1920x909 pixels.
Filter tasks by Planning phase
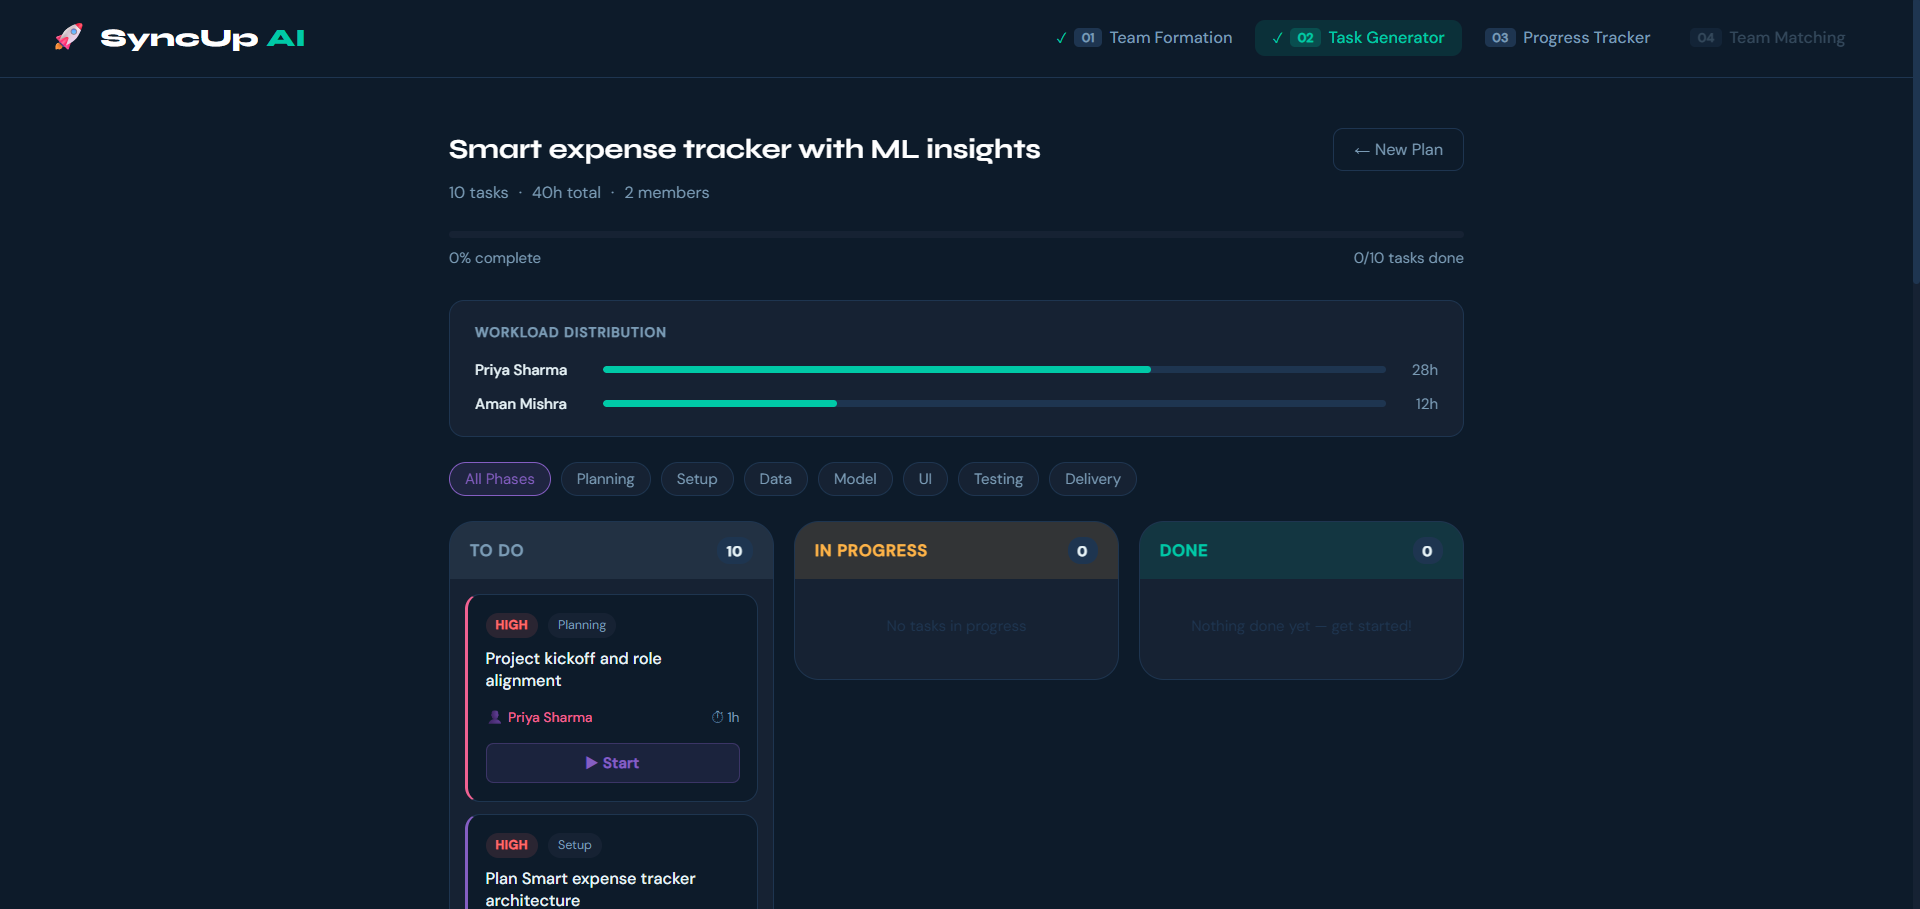605,479
